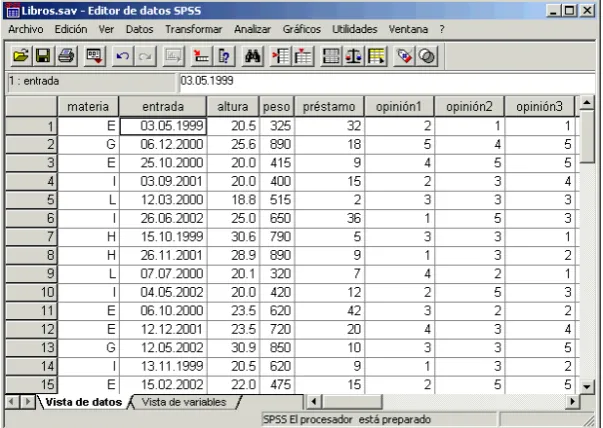Click tab-scroll right arrow at bottom left
603x428 pixels.
click(x=27, y=402)
